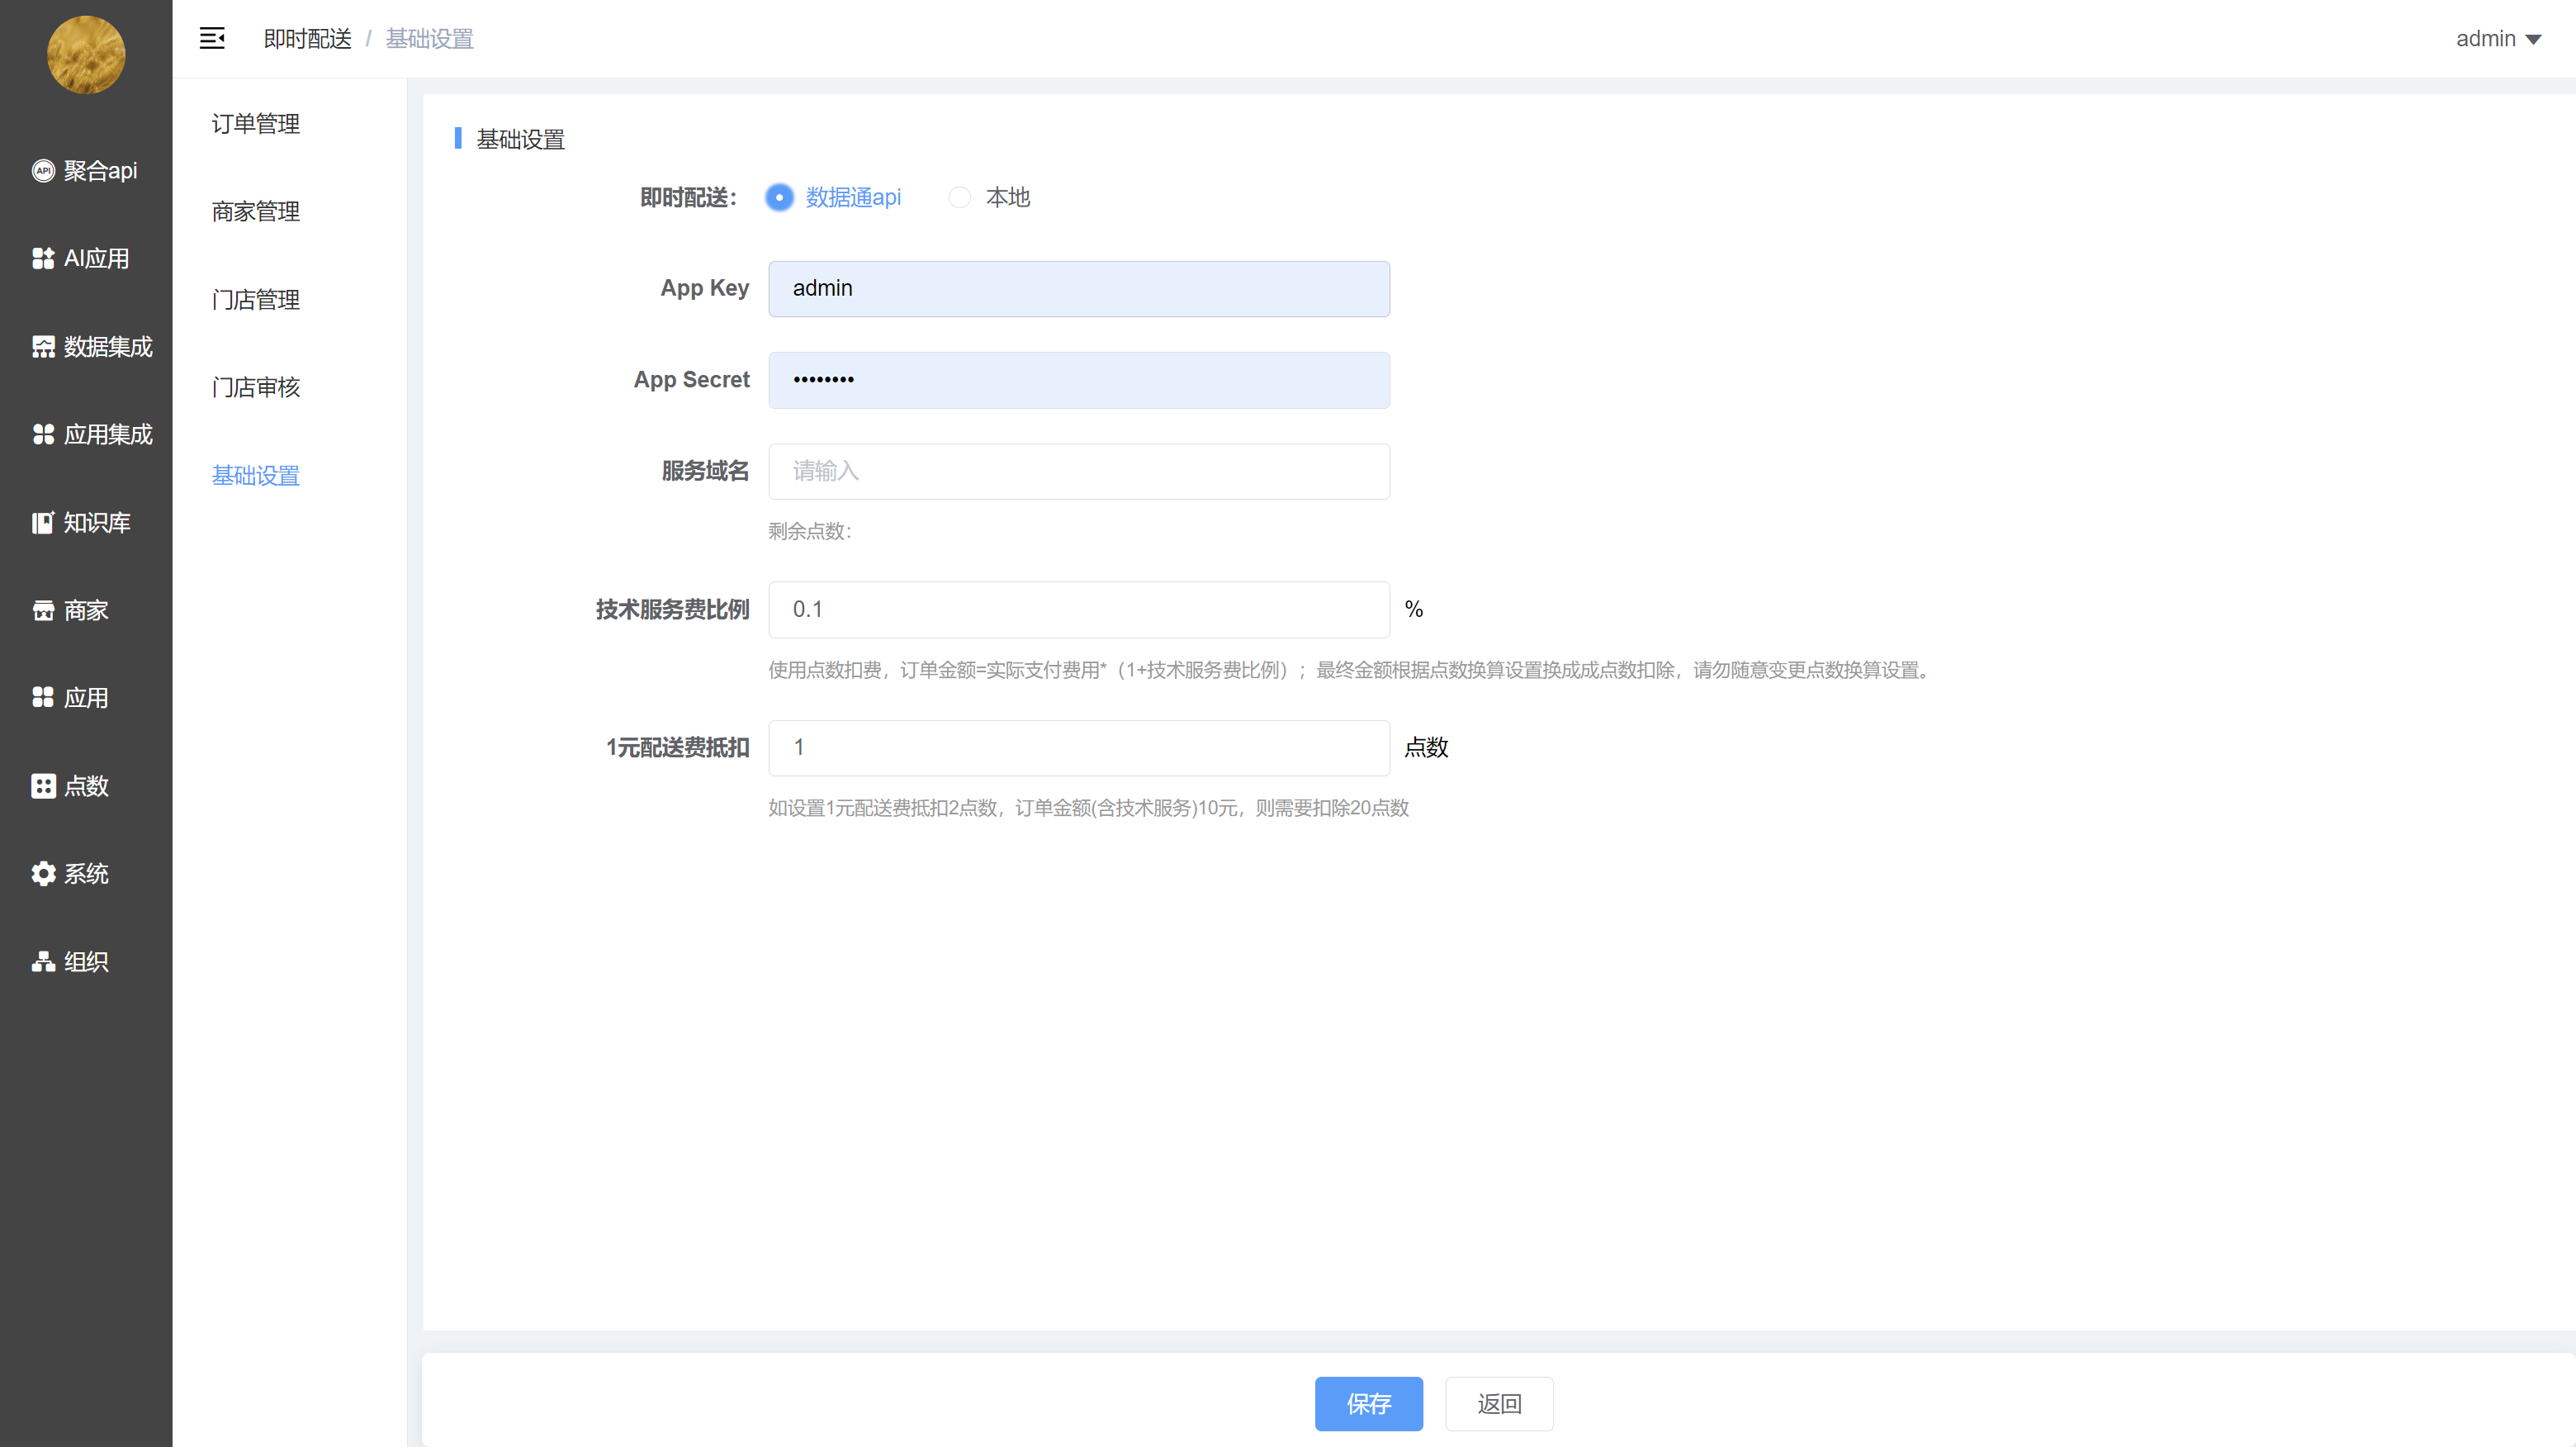Focus the 服务域名 input field
Screen dimensions: 2576x1447
coord(1078,471)
